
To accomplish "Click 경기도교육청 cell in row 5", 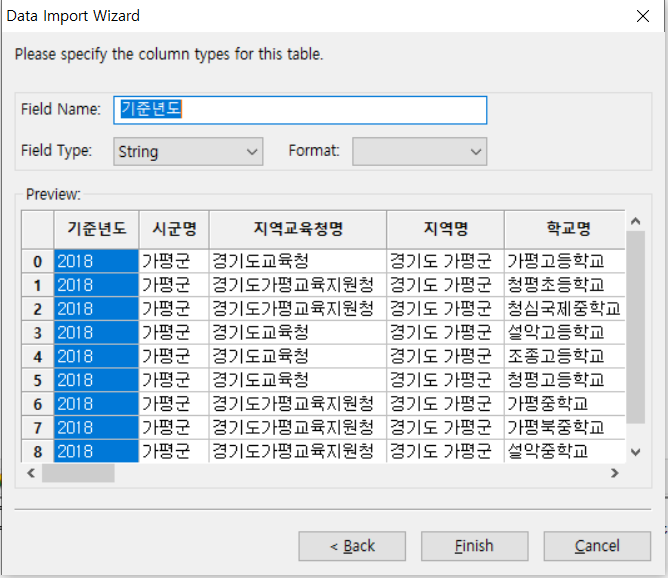I will tap(298, 380).
